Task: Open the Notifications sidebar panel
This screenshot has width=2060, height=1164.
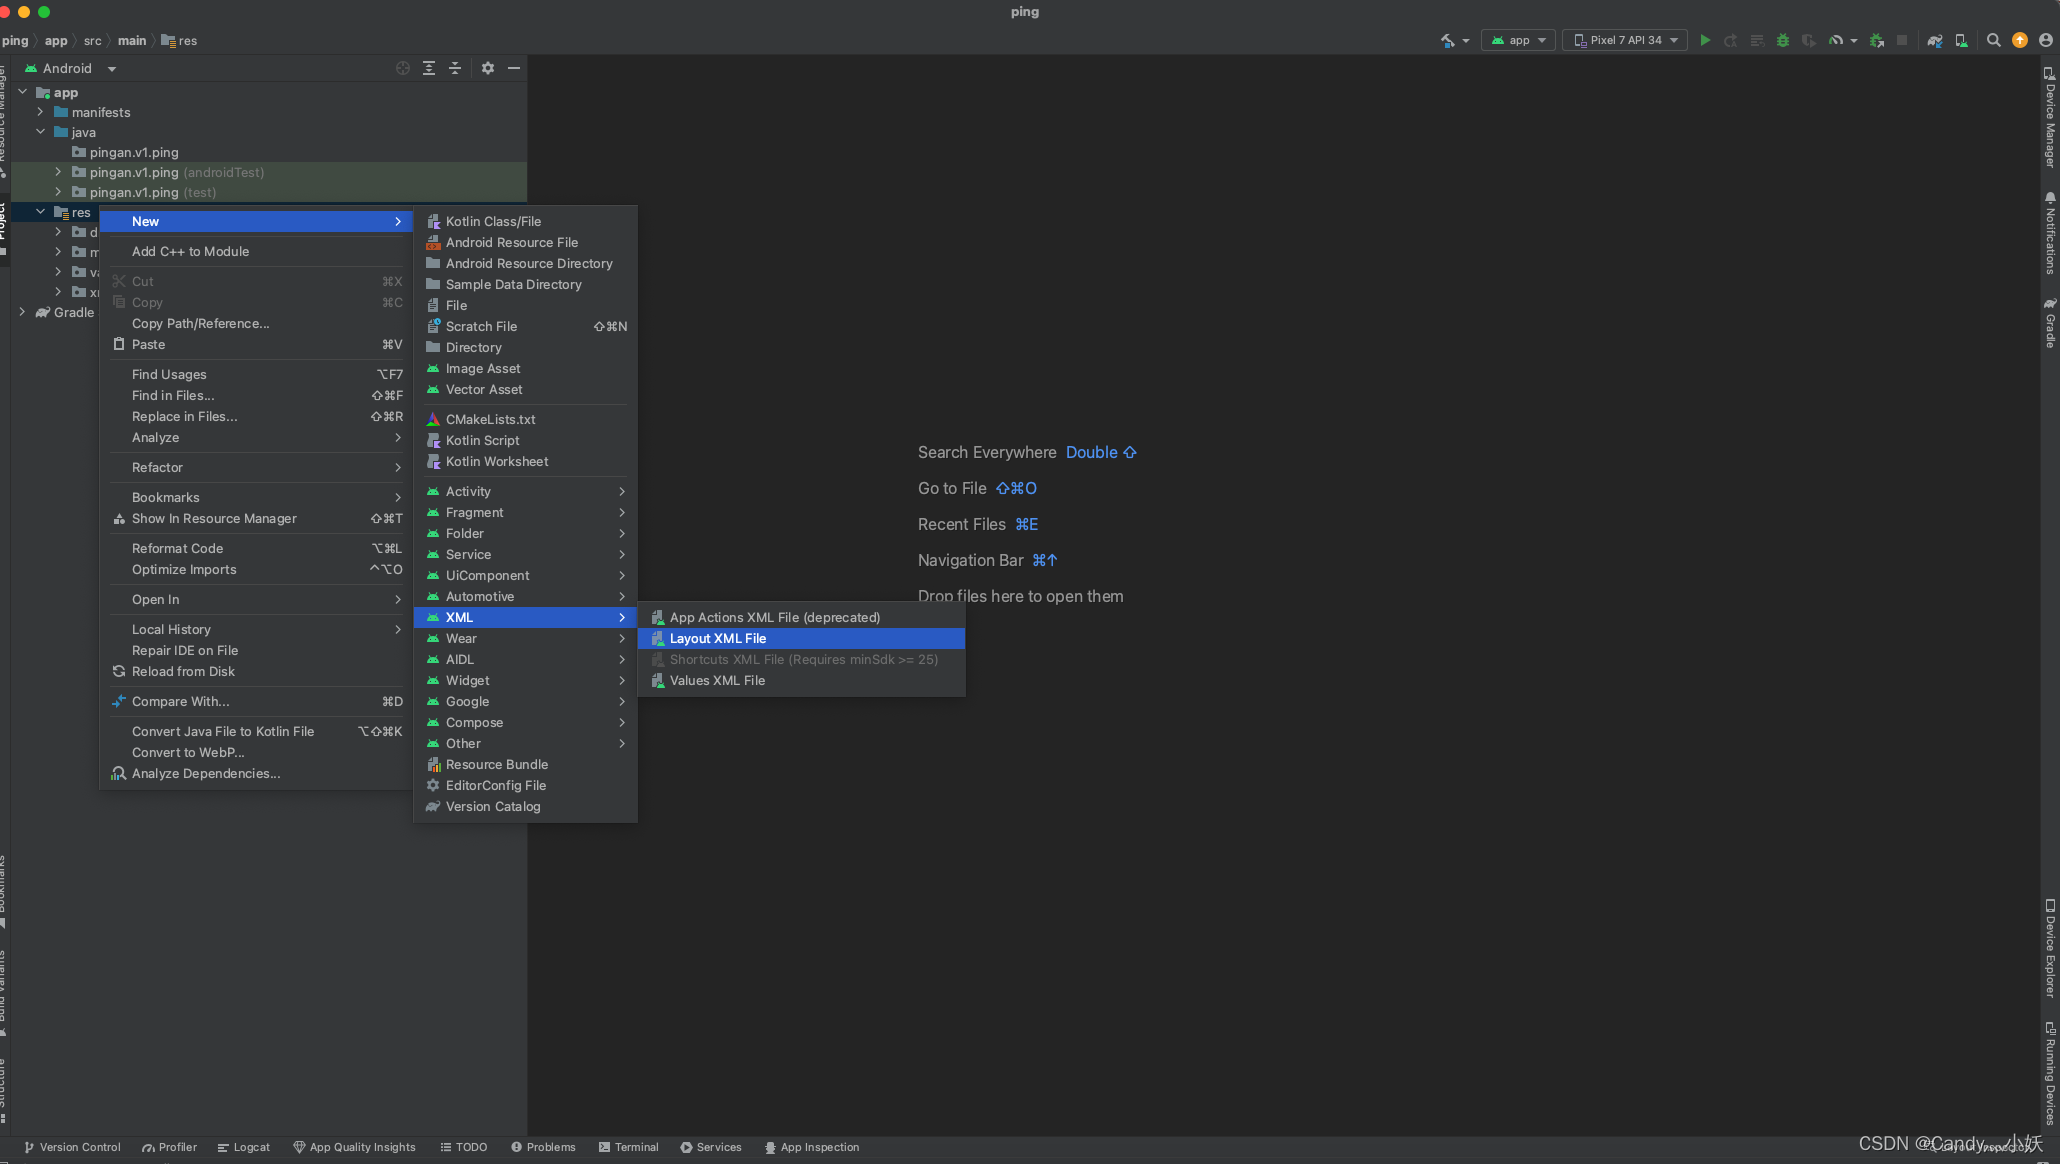Action: tap(2048, 230)
